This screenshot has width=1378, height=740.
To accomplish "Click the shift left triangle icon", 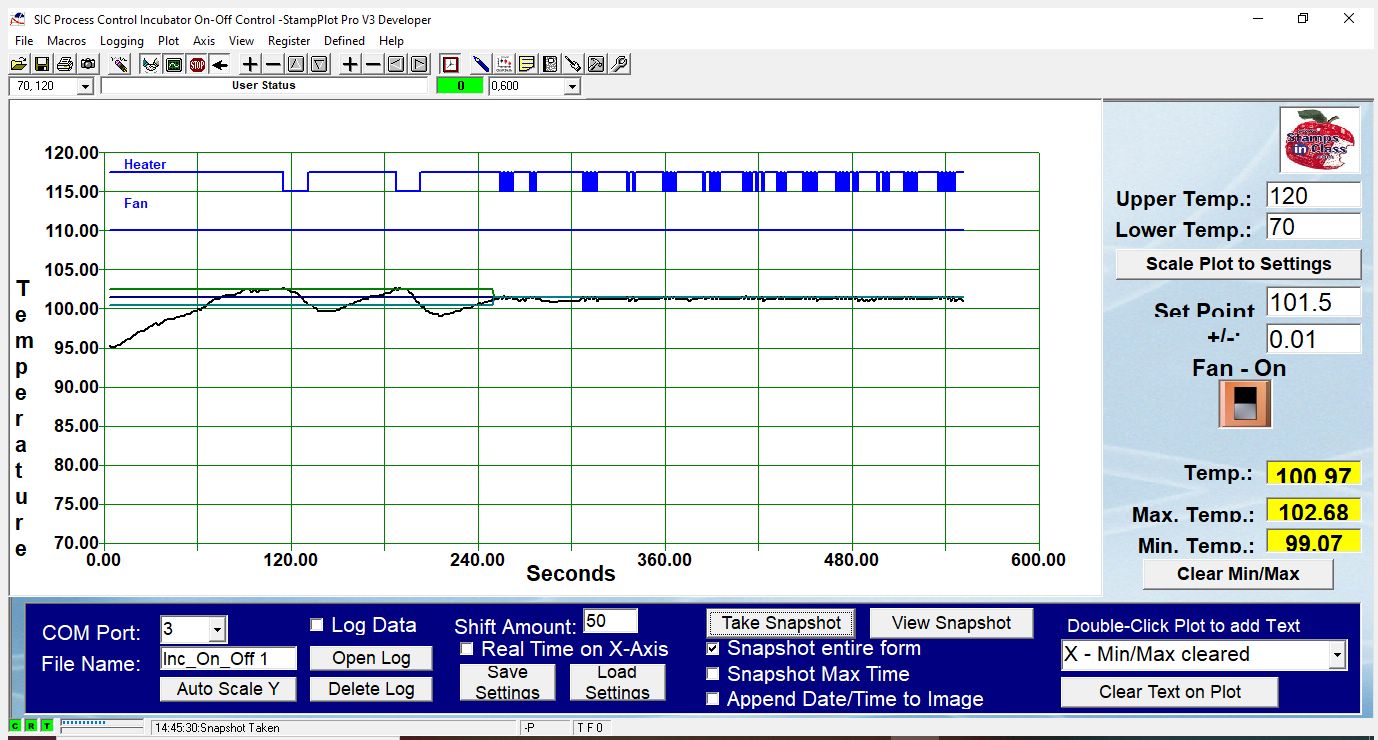I will [x=396, y=64].
